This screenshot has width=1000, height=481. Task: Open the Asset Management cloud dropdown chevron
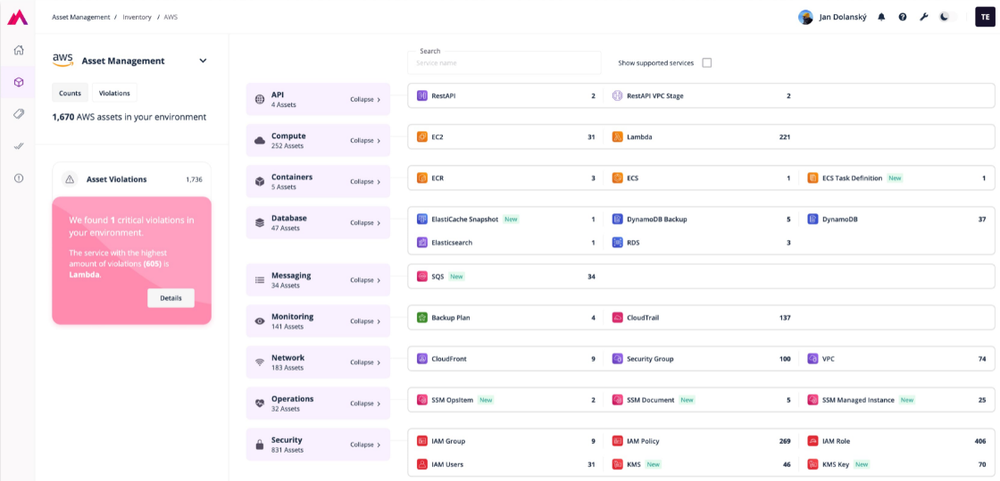(203, 61)
